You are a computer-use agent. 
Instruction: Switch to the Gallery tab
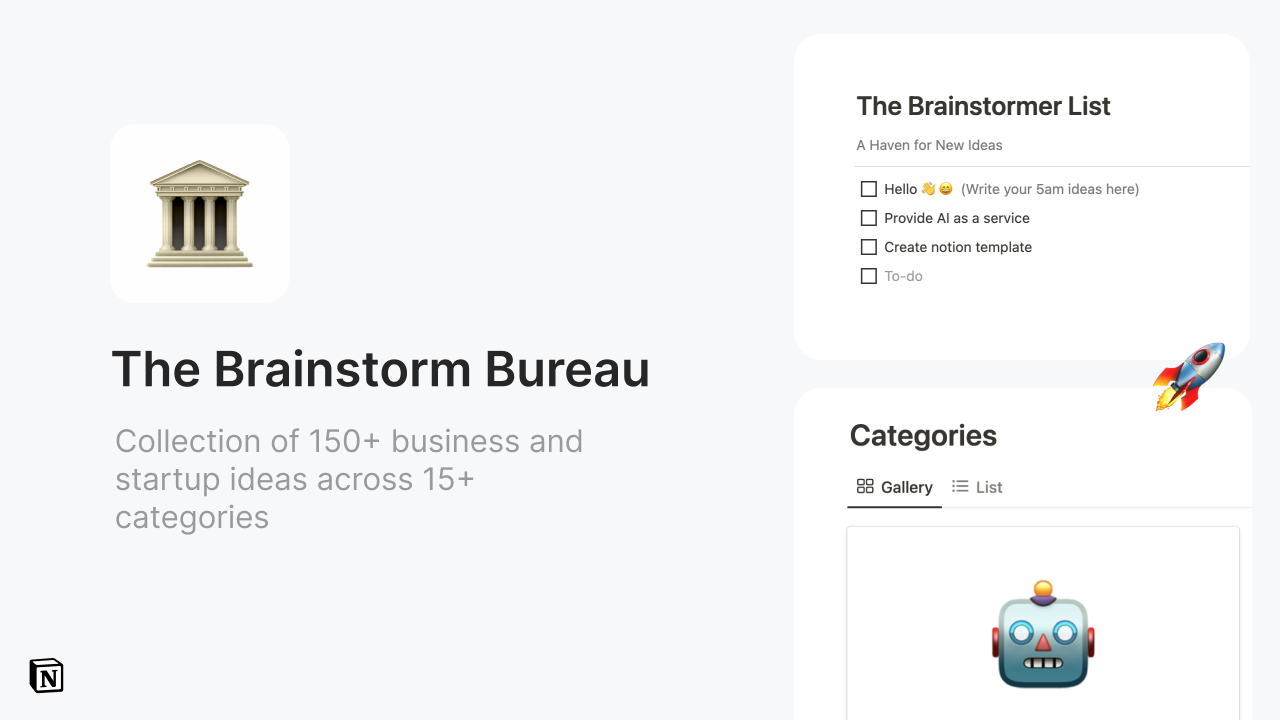894,487
